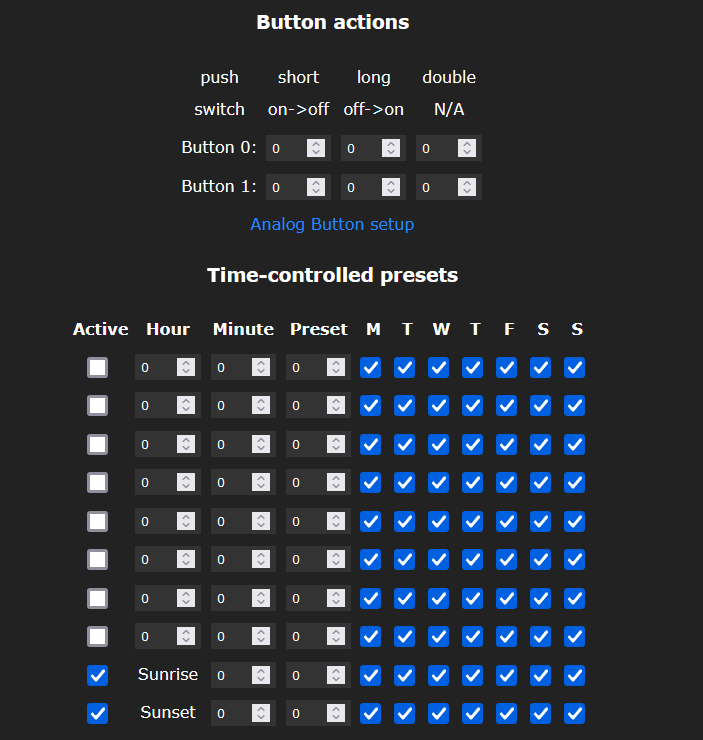Screen dimensions: 703x740
Task: Click Button 0 long press stepper
Action: click(x=391, y=148)
